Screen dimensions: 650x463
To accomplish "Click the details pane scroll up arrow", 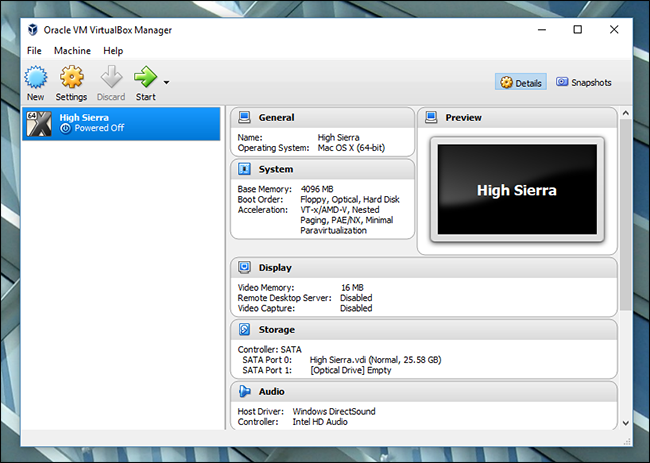I will pos(626,113).
